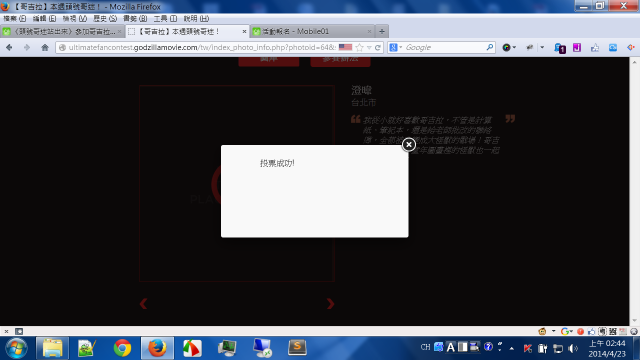Open the 編輯 (Edit) menu
Viewport: 640px width, 360px height.
point(44,19)
